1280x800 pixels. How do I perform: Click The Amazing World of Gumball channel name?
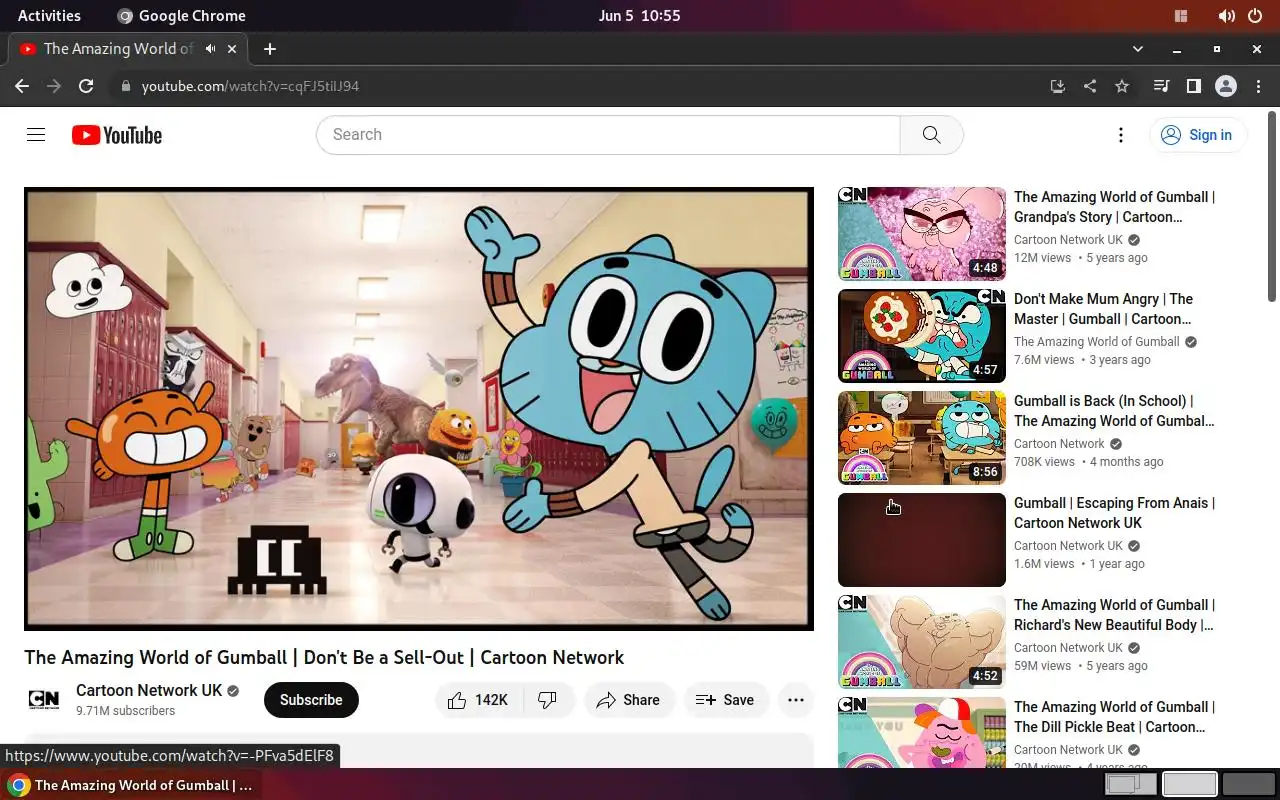[1097, 342]
